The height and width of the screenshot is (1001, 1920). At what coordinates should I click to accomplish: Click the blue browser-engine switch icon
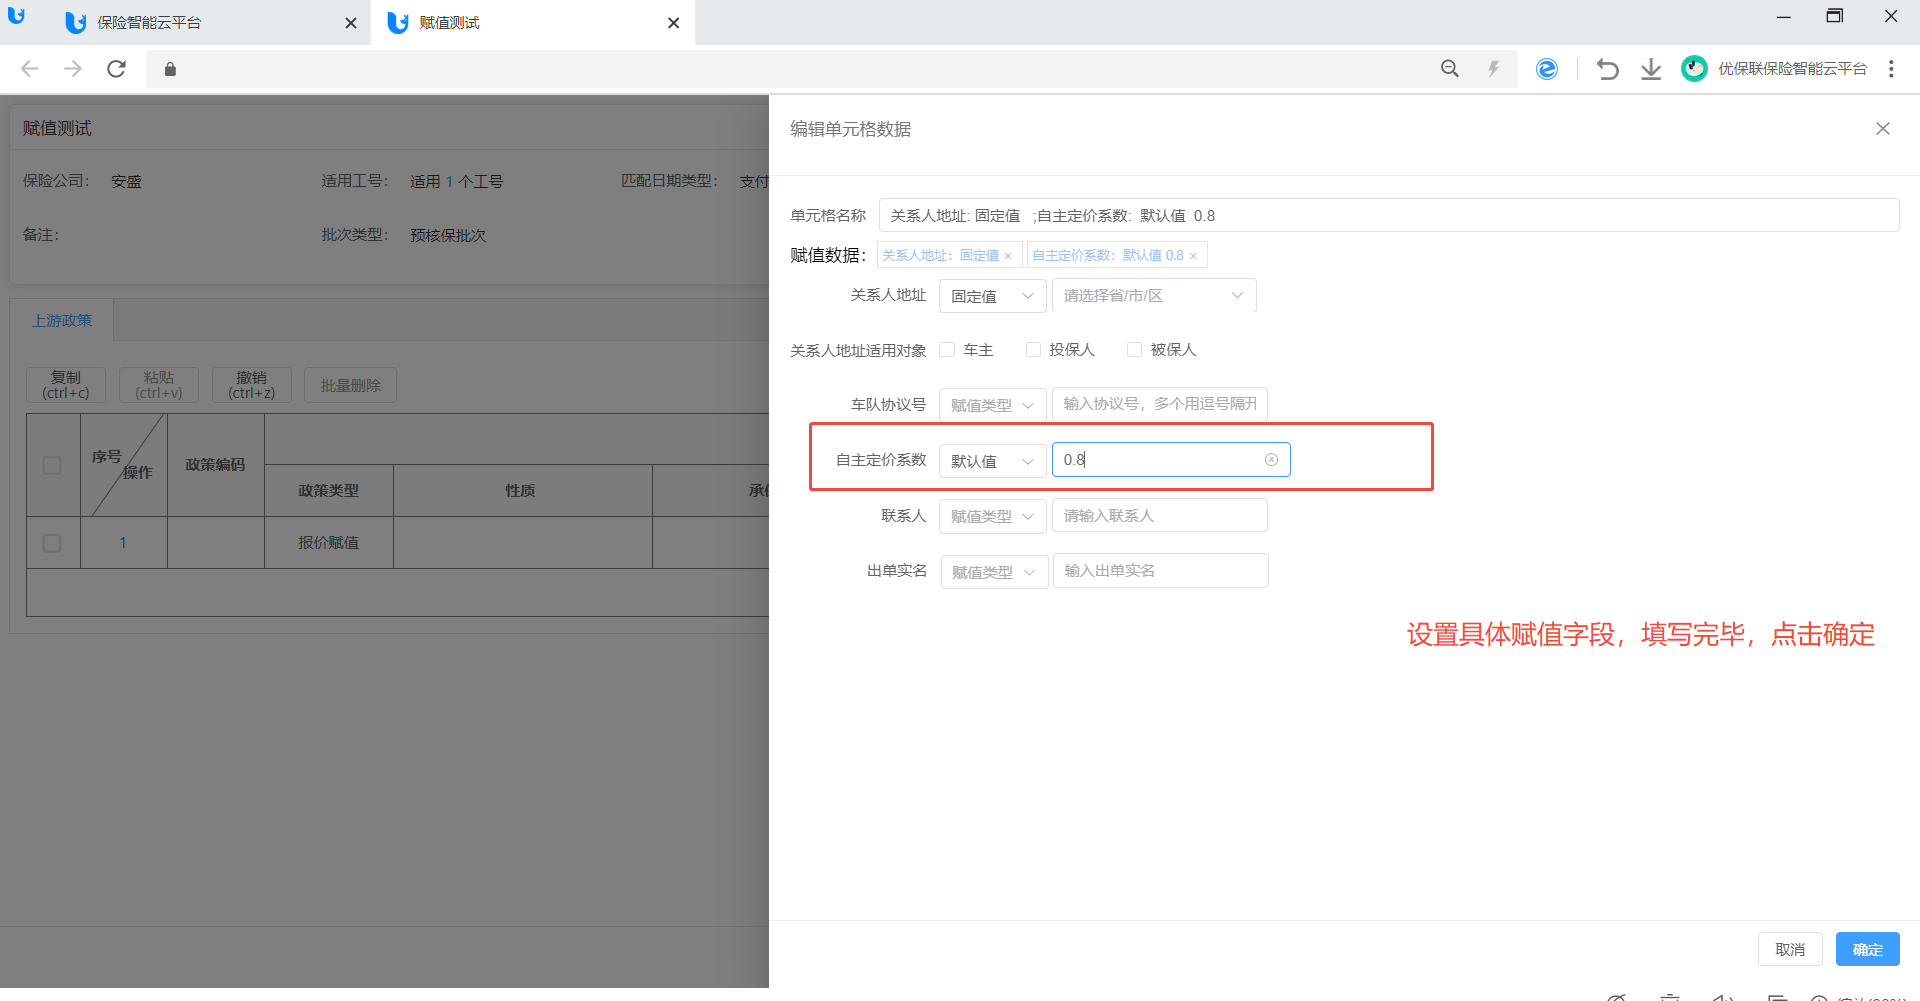click(1547, 69)
